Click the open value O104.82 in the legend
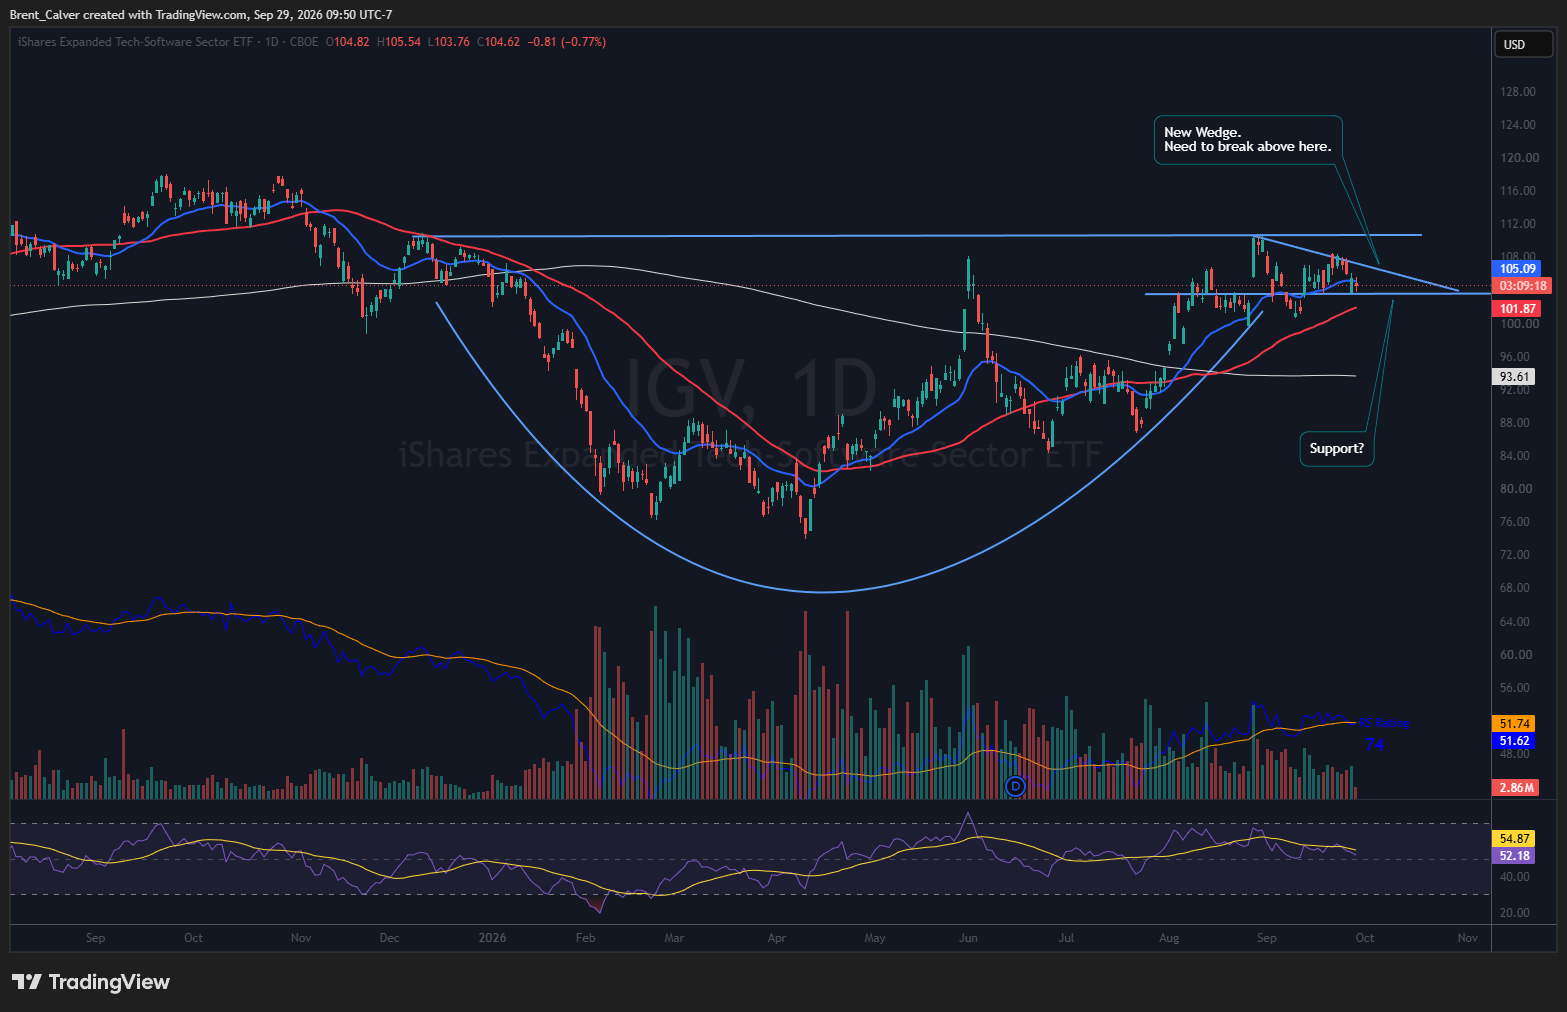Screen dimensions: 1567x1012 348,42
